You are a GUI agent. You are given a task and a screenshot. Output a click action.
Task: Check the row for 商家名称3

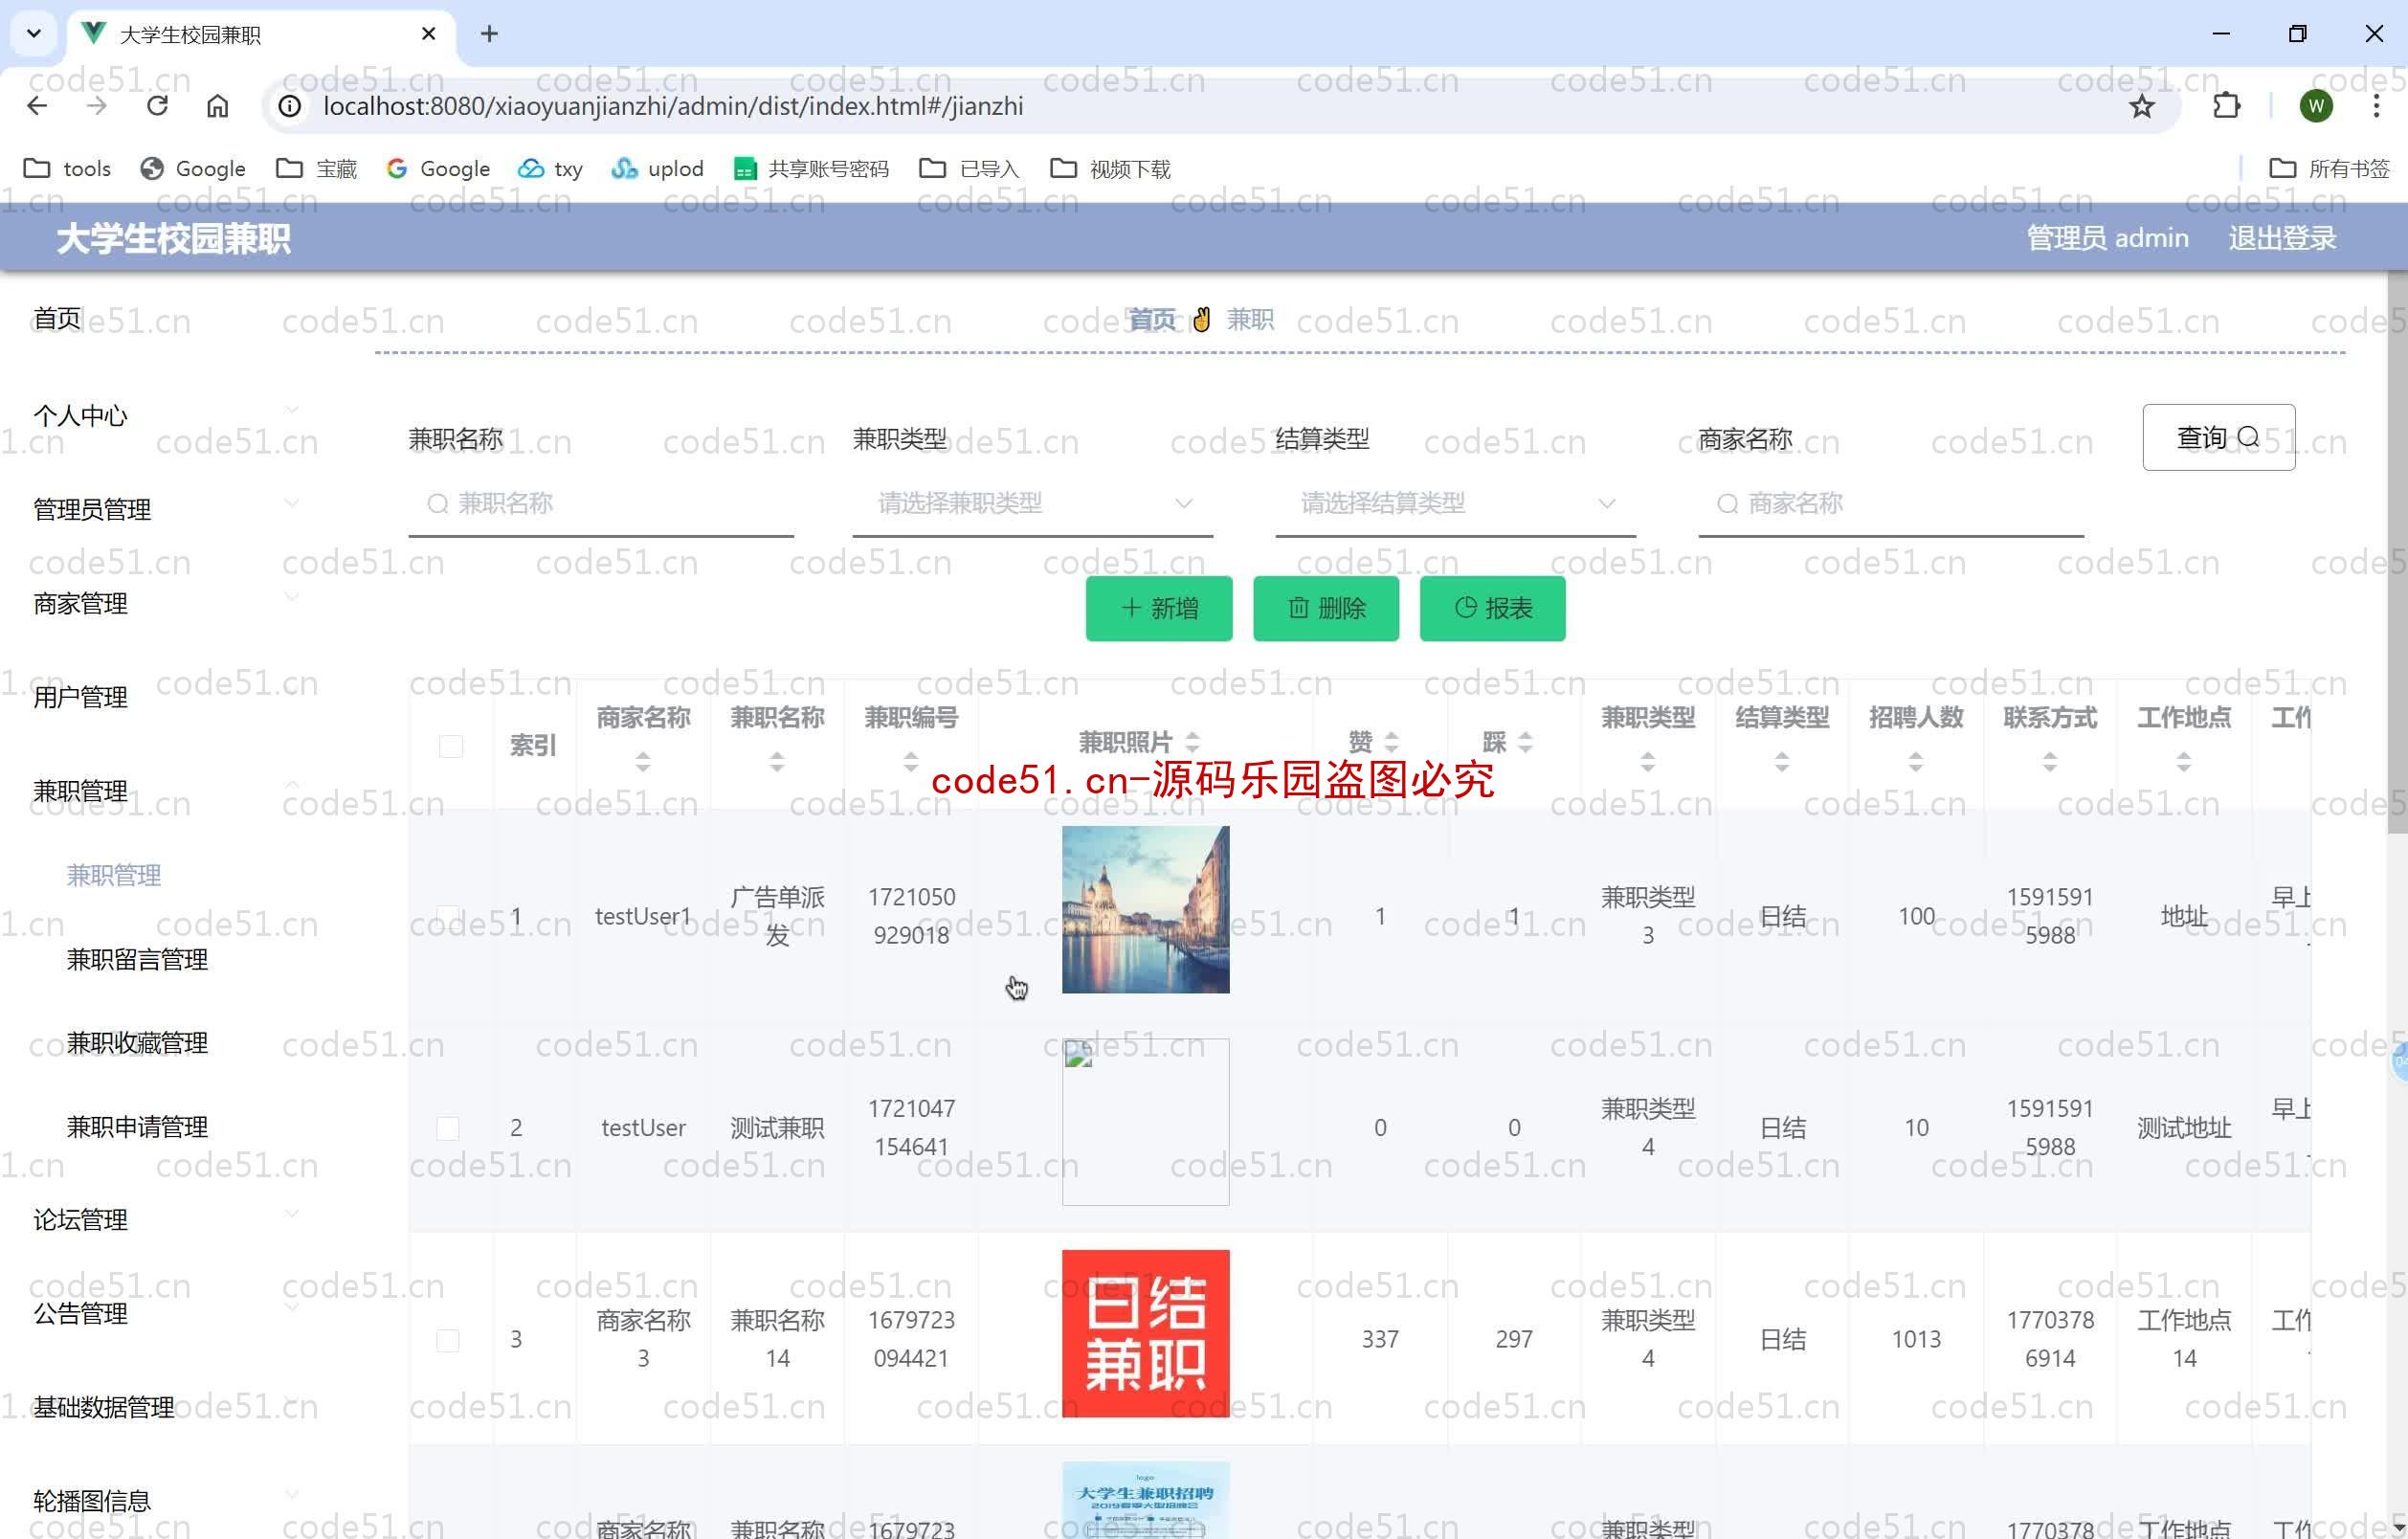click(x=448, y=1340)
